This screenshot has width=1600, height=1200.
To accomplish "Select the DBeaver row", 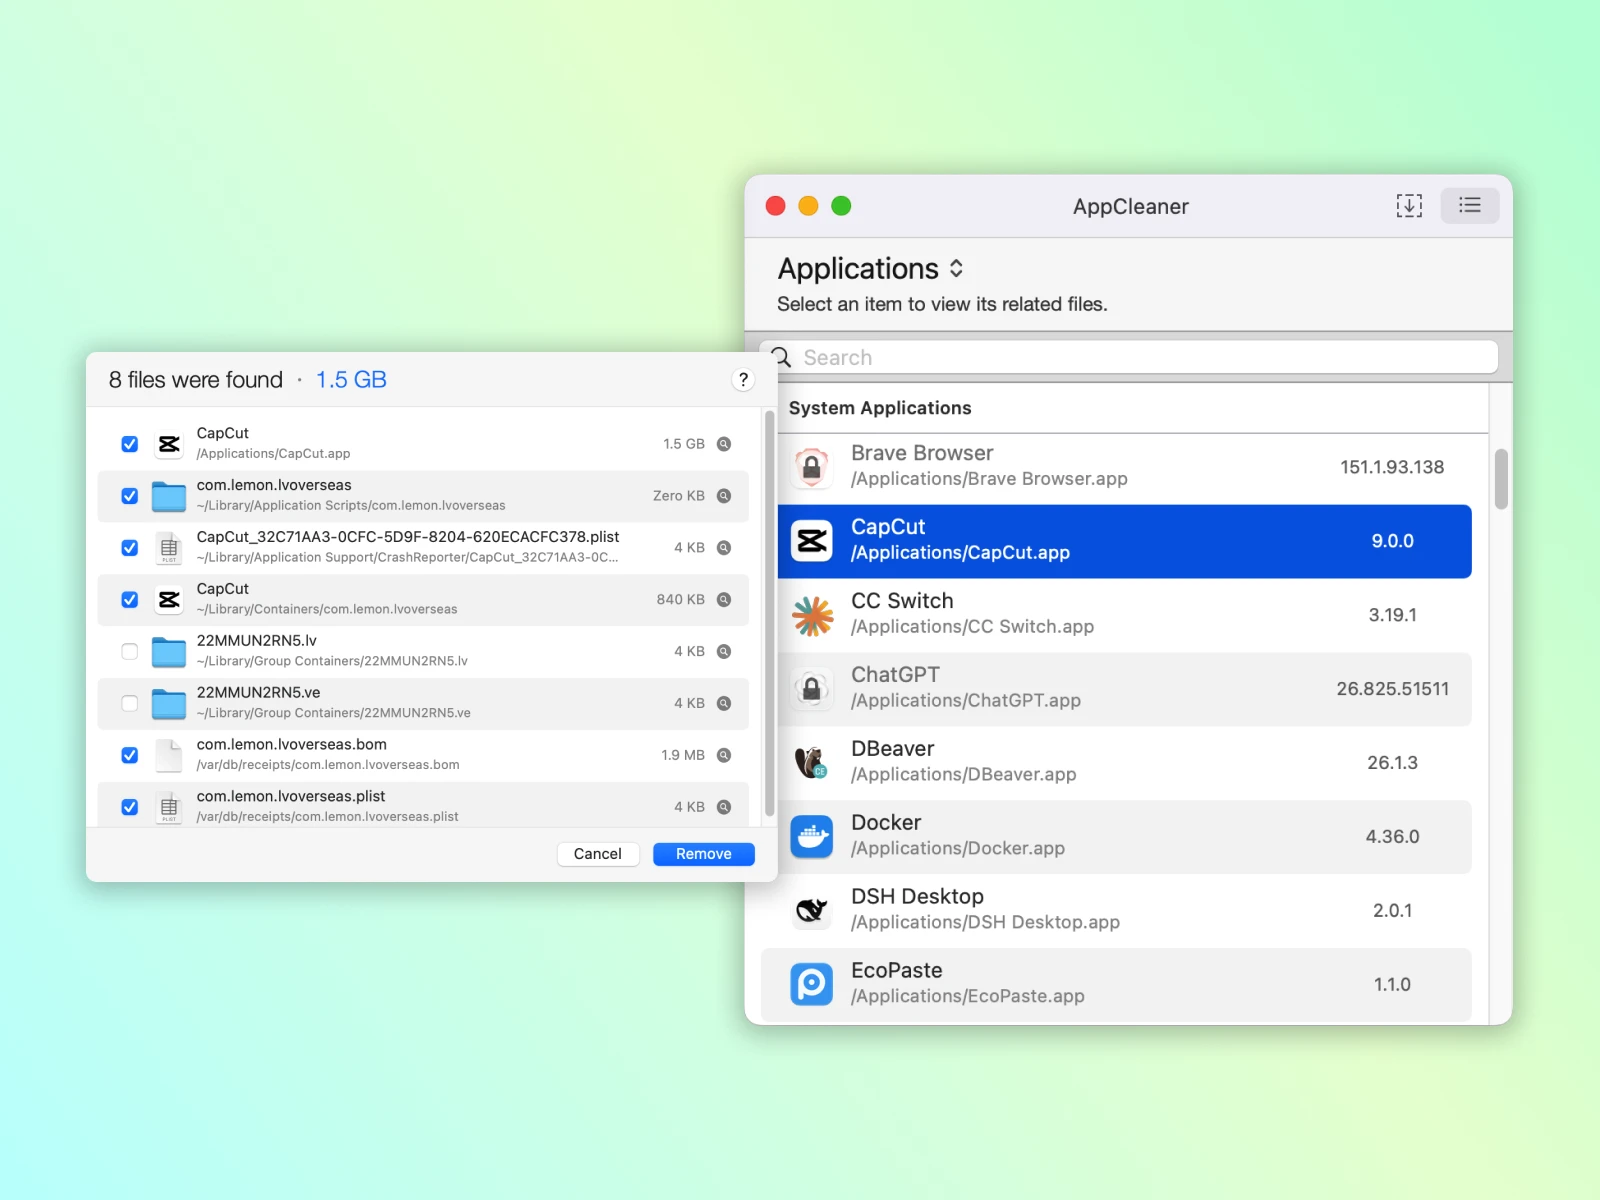I will (x=1125, y=763).
